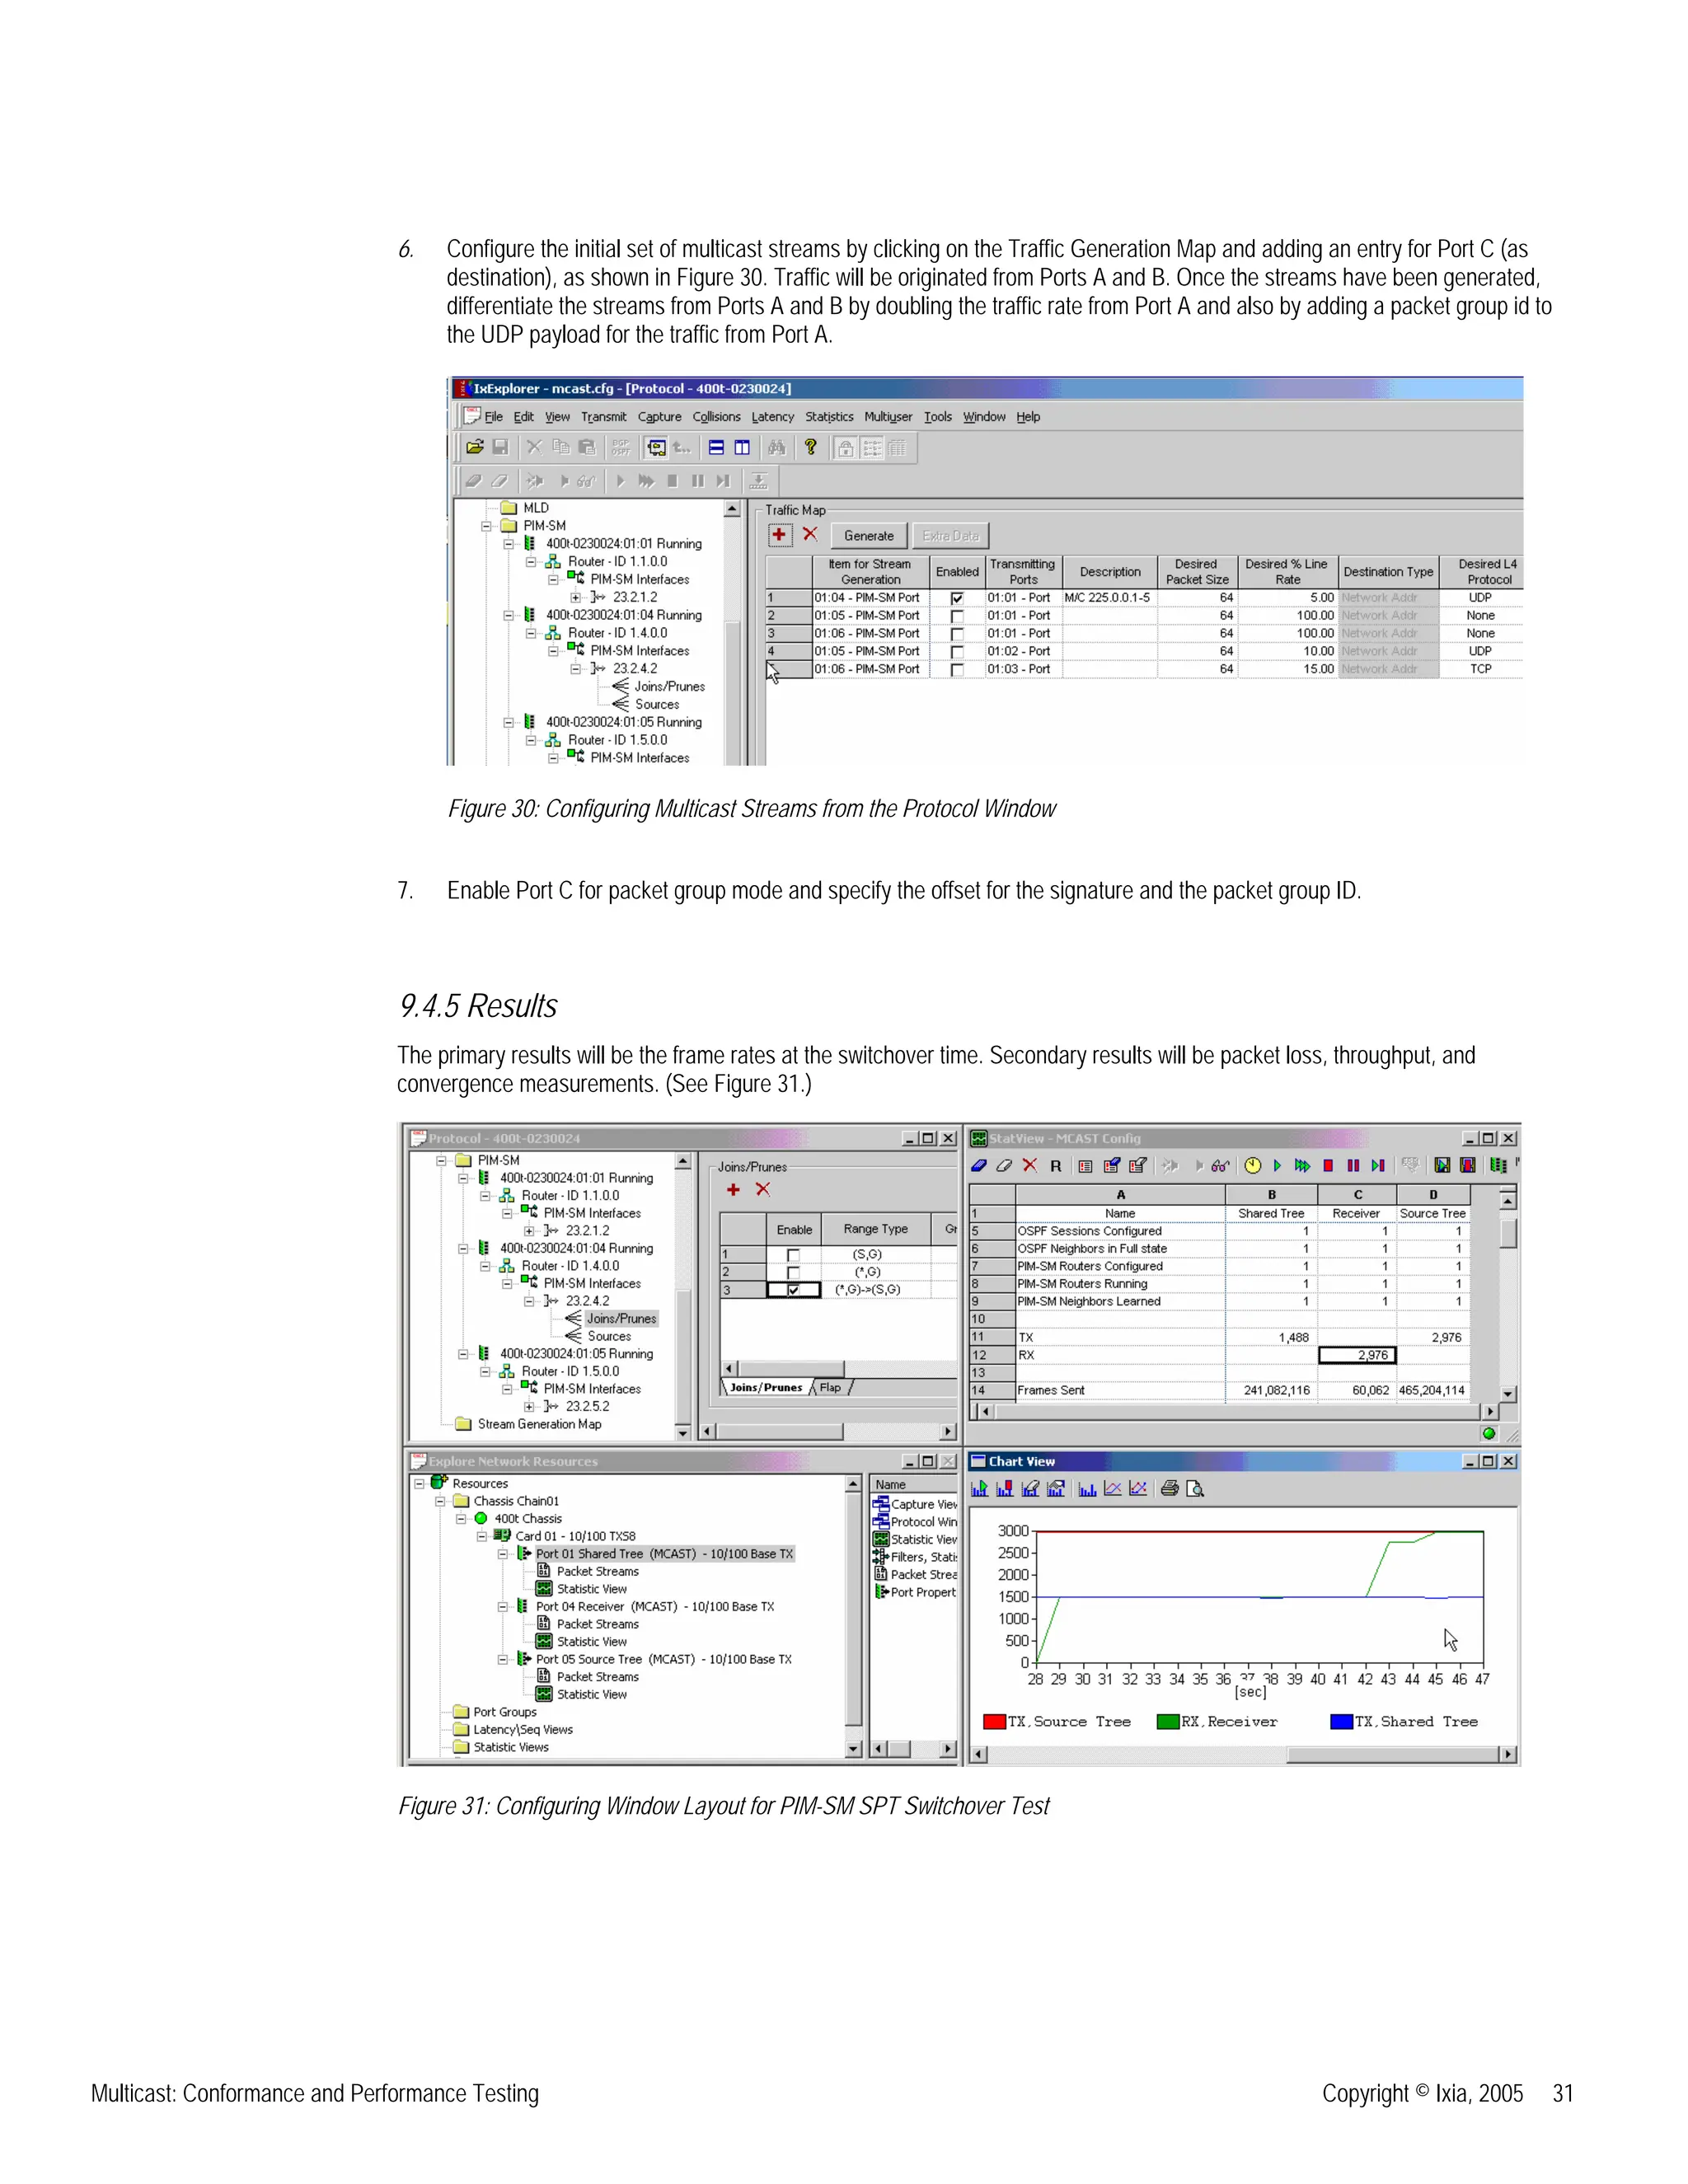Screen dimensions: 1688x2184
Task: Click the red X icon in StatView toolbar
Action: 1030,1165
